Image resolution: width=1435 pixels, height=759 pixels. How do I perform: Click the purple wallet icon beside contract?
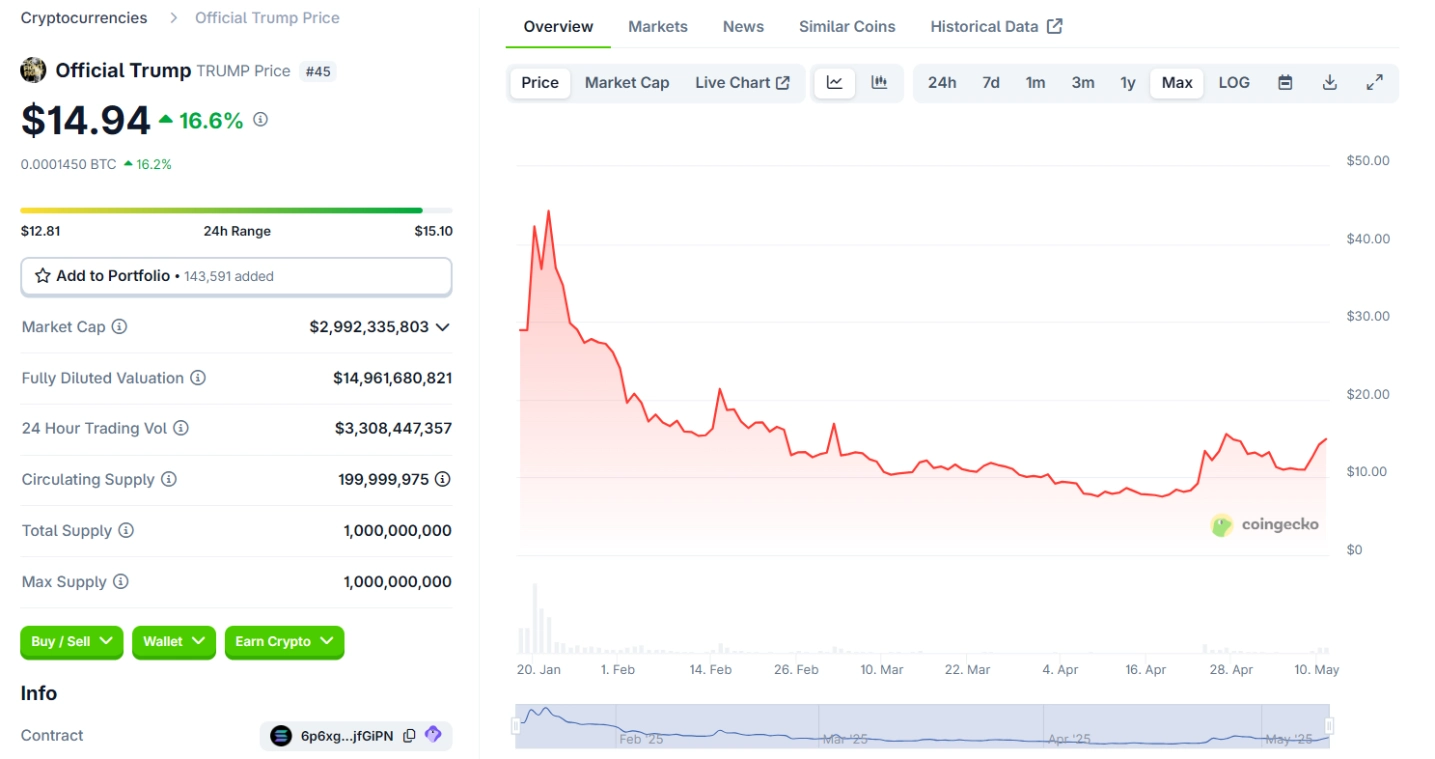433,734
